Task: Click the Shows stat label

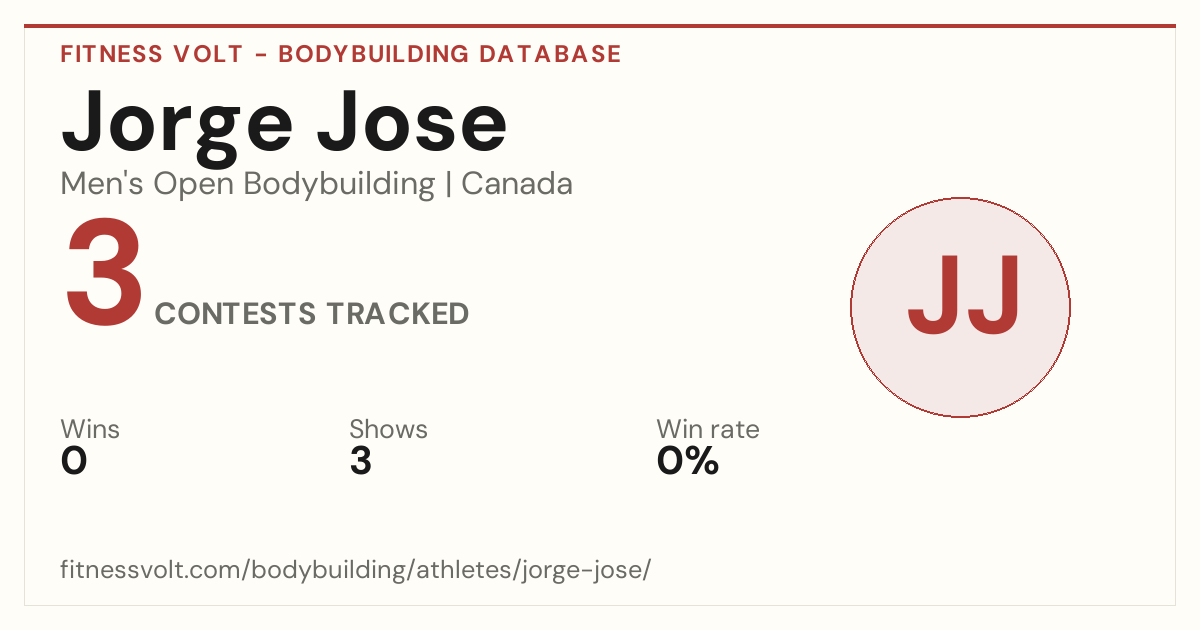Action: (388, 429)
